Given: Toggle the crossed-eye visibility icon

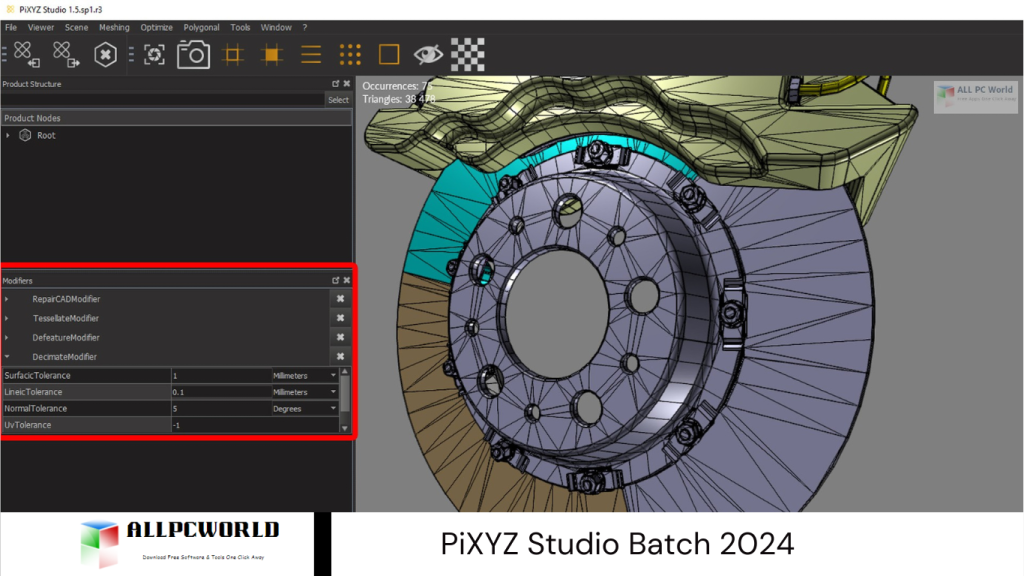Looking at the screenshot, I should 428,54.
